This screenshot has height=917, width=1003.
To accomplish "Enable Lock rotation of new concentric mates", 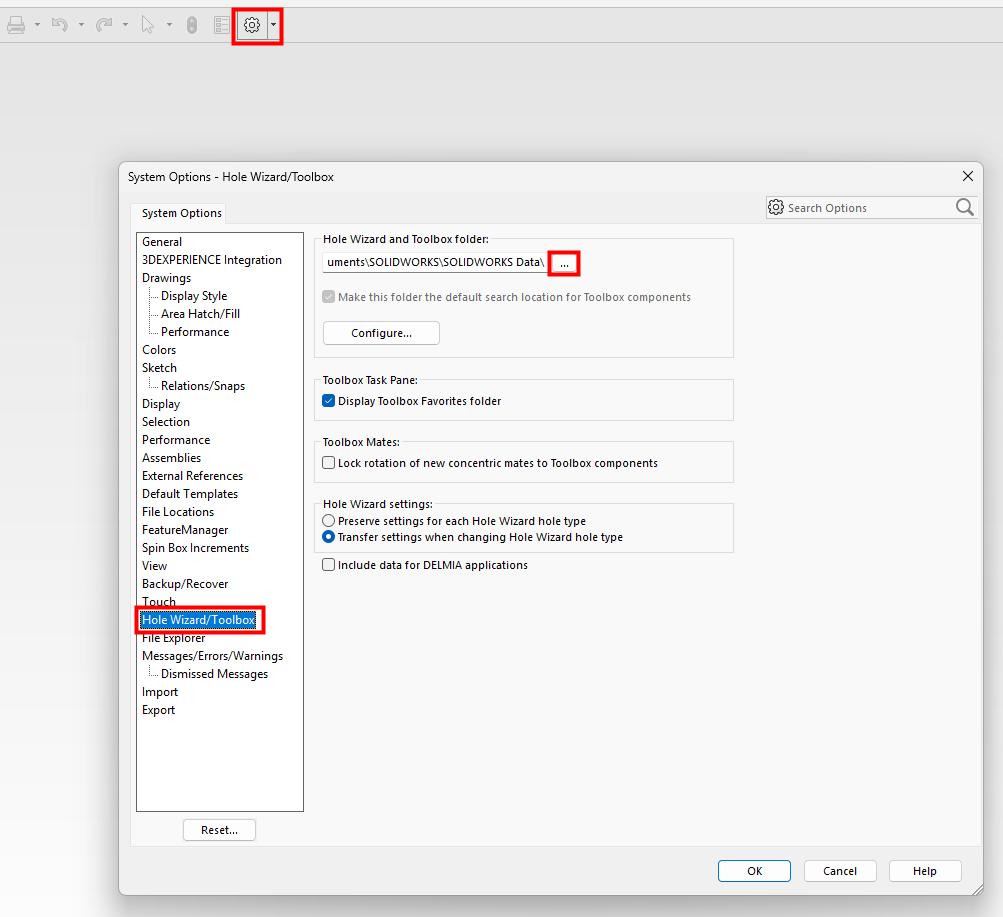I will 328,462.
